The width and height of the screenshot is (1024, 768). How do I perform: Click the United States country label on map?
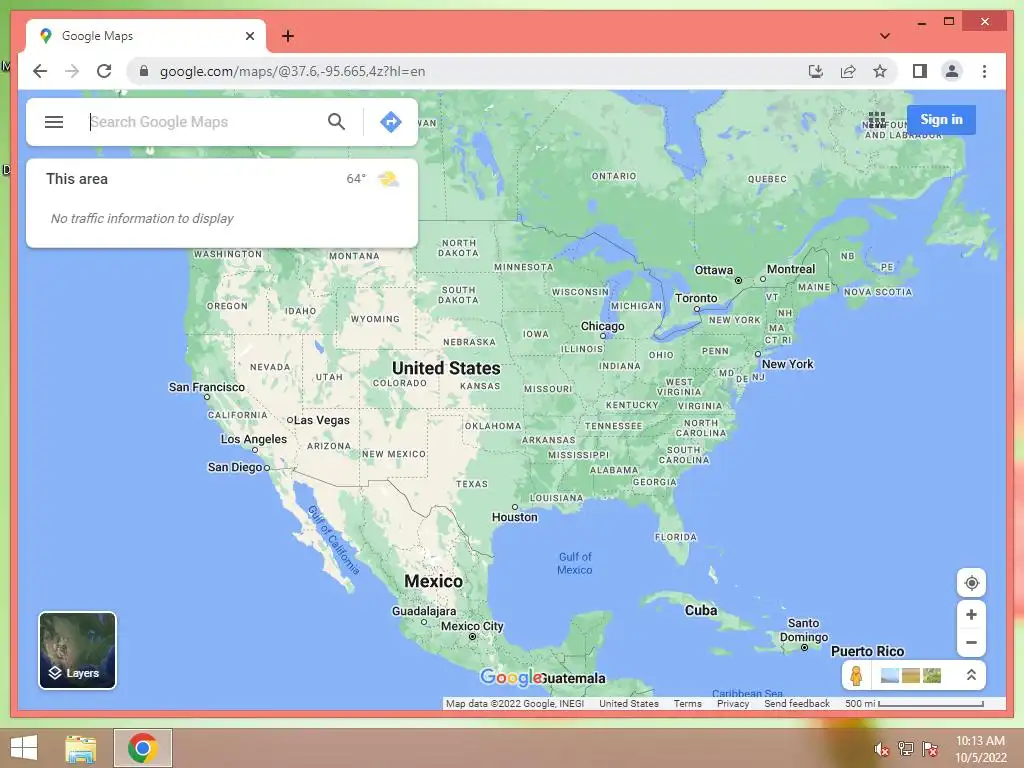tap(446, 368)
